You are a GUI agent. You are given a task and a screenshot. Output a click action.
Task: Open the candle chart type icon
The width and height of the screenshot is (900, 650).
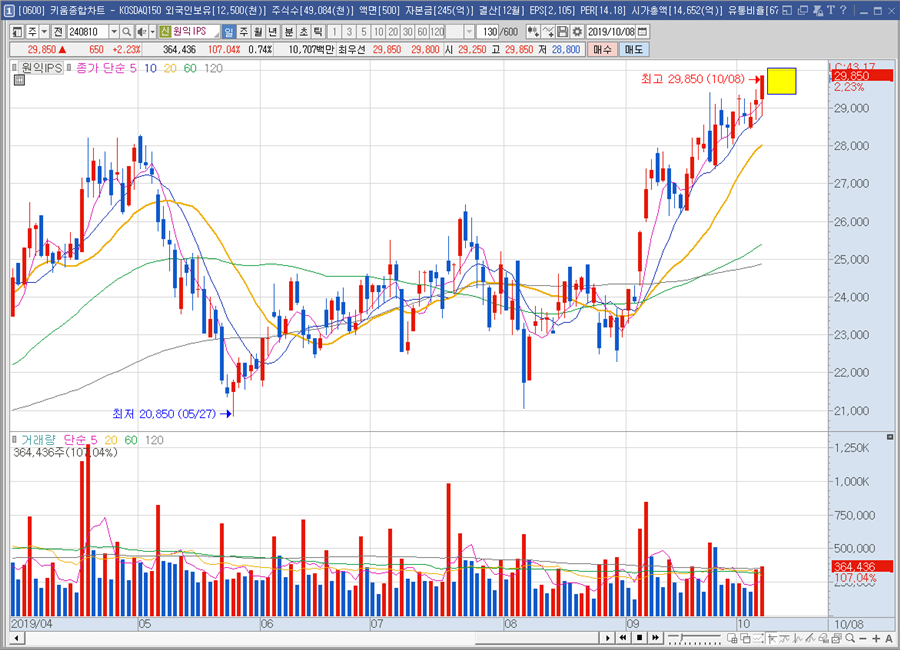click(533, 32)
